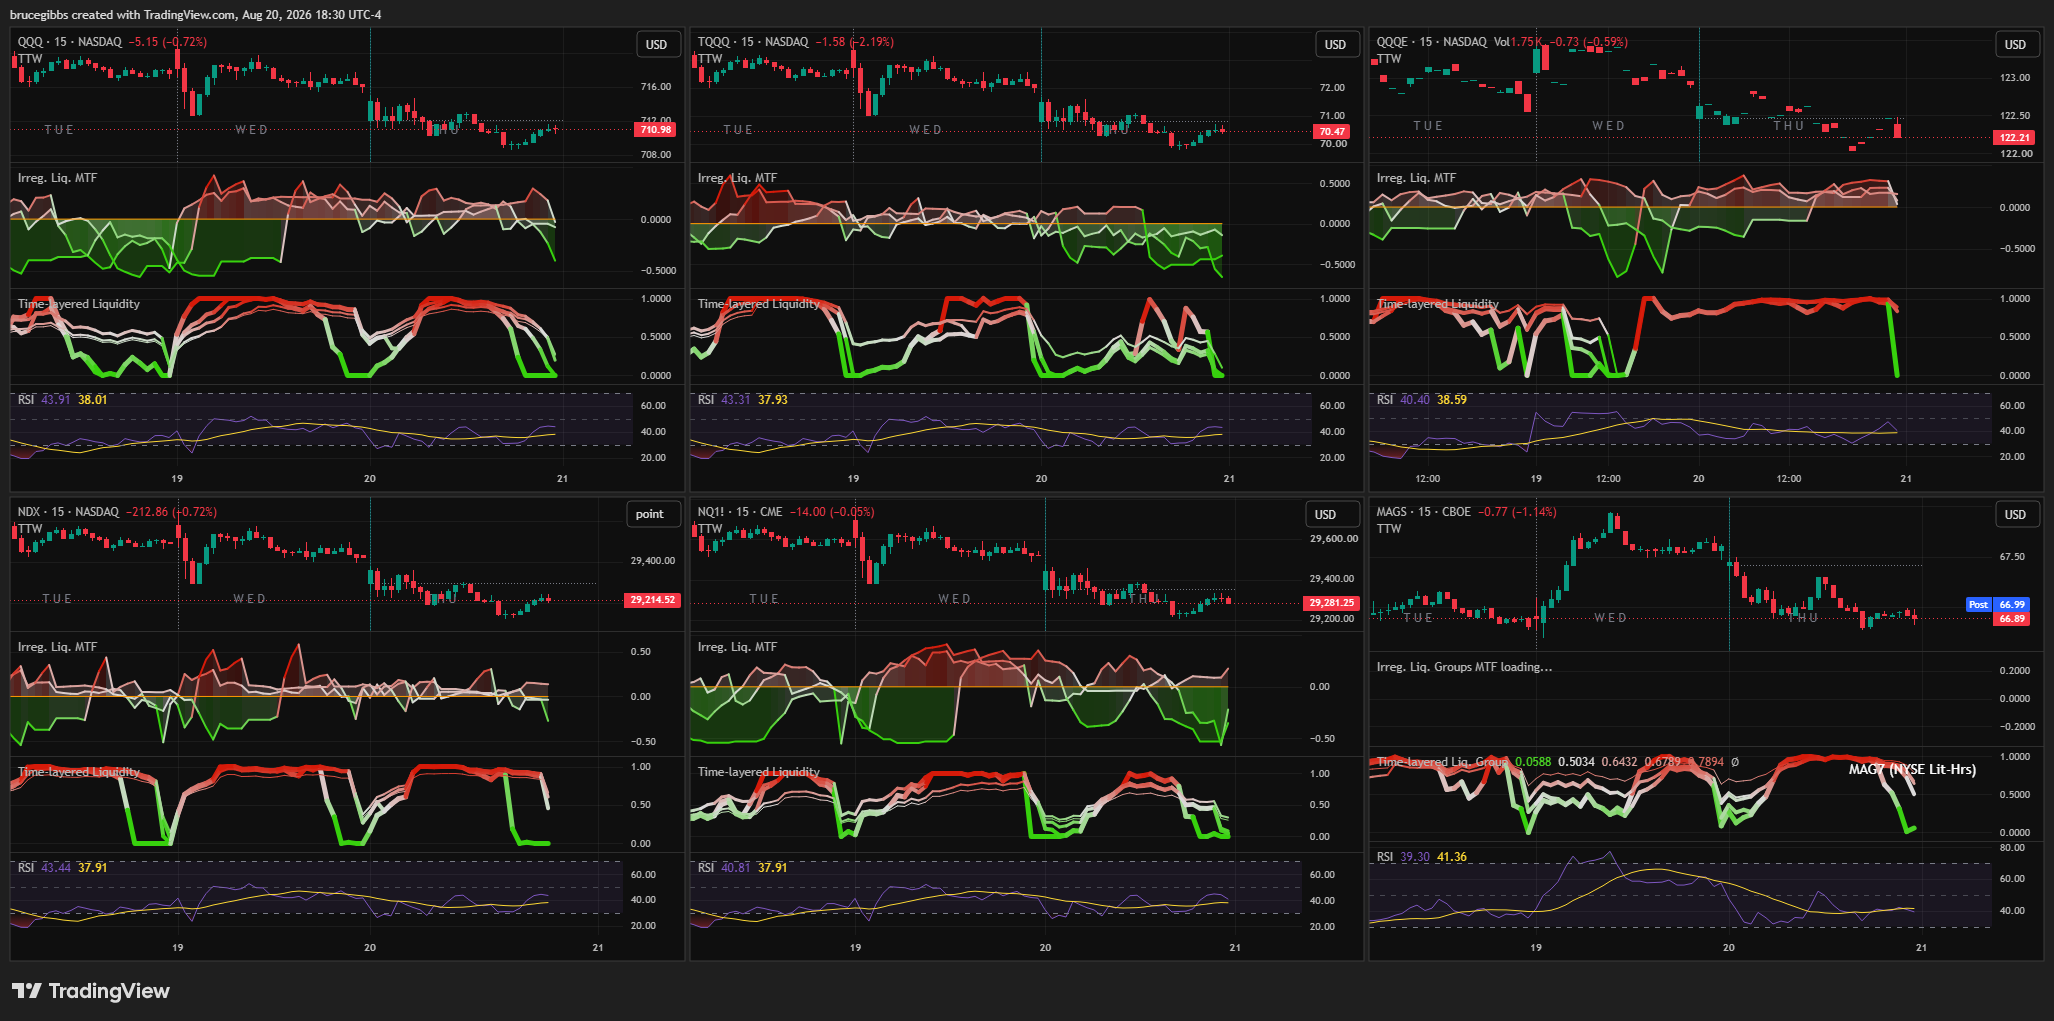
Task: Click the 66.89 price label on MAGS
Action: pos(2012,619)
